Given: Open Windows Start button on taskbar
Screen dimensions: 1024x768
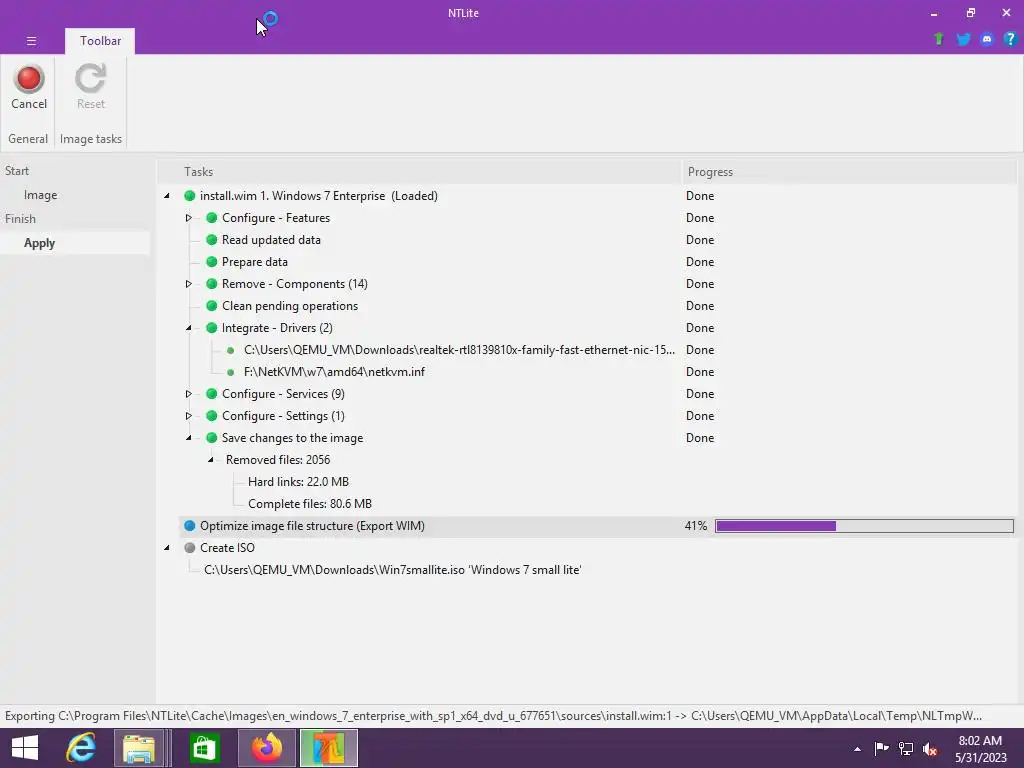Looking at the screenshot, I should (x=25, y=748).
